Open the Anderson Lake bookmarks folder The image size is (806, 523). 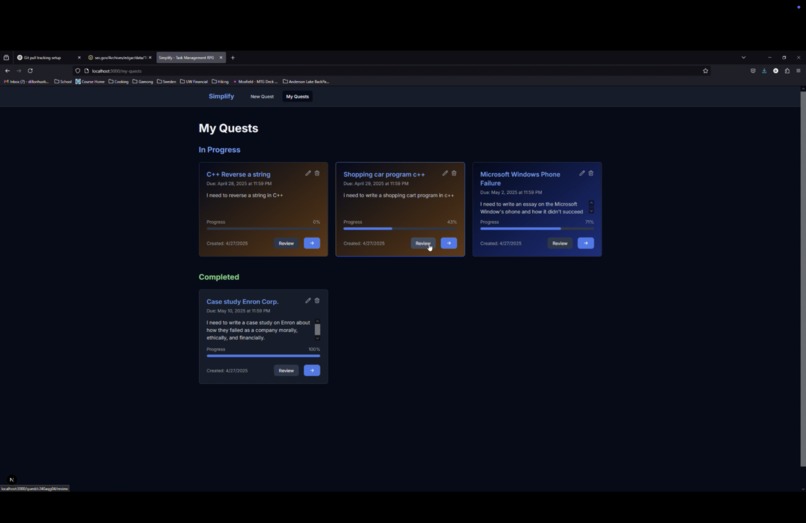306,81
